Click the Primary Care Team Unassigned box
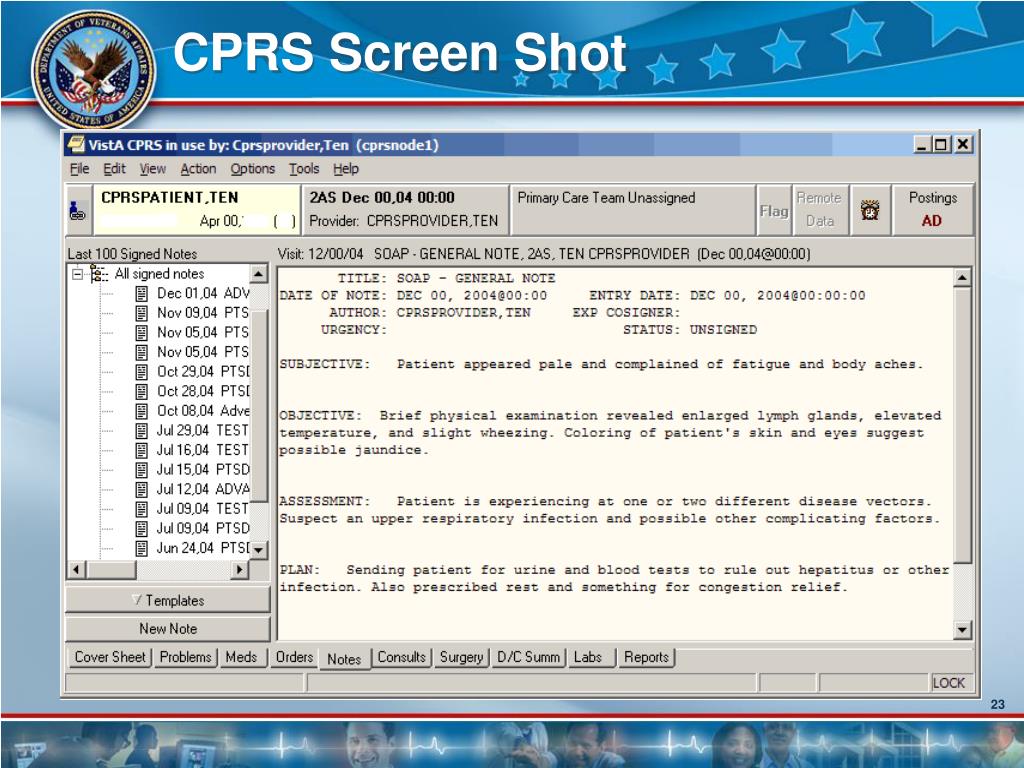 632,210
